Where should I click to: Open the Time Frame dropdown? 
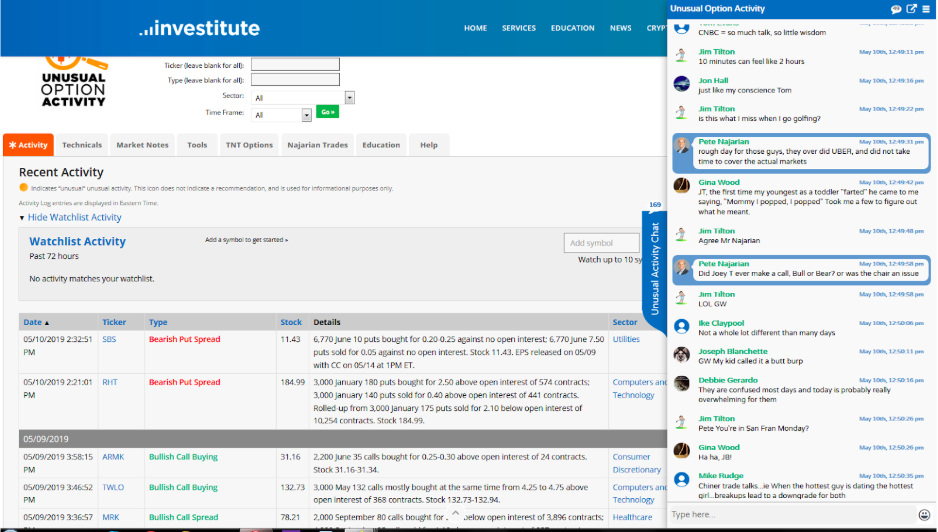pyautogui.click(x=282, y=115)
